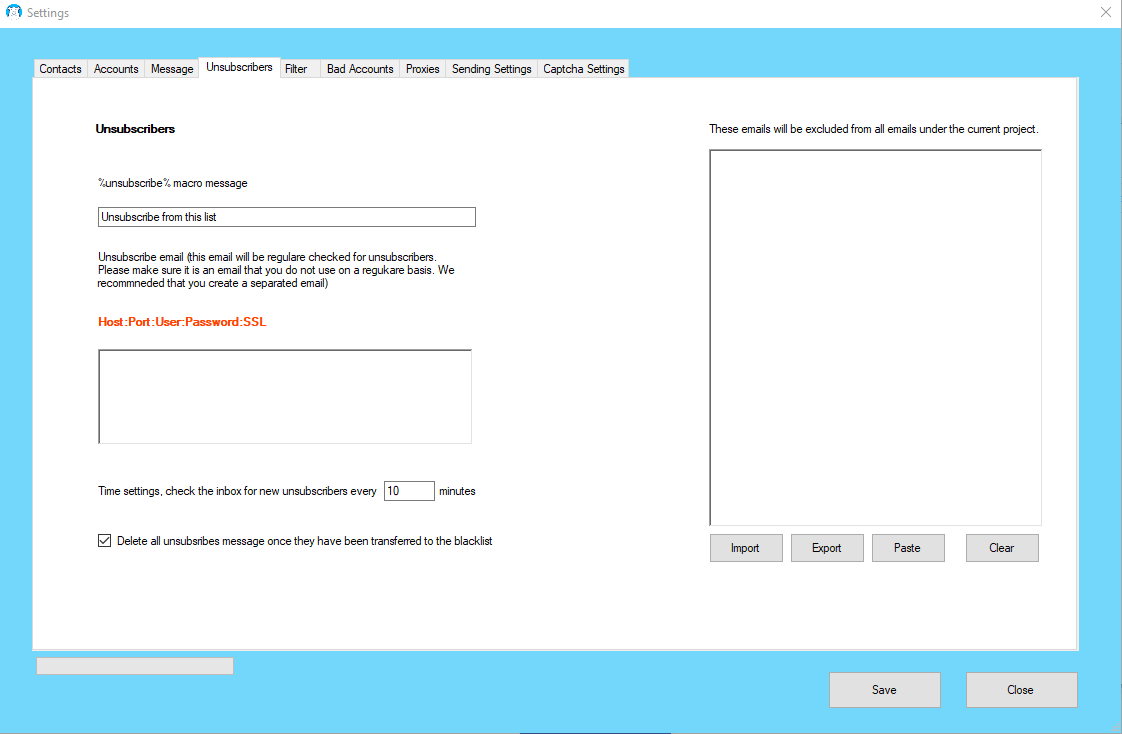The width and height of the screenshot is (1122, 734).
Task: Click the Paste button
Action: click(x=907, y=548)
